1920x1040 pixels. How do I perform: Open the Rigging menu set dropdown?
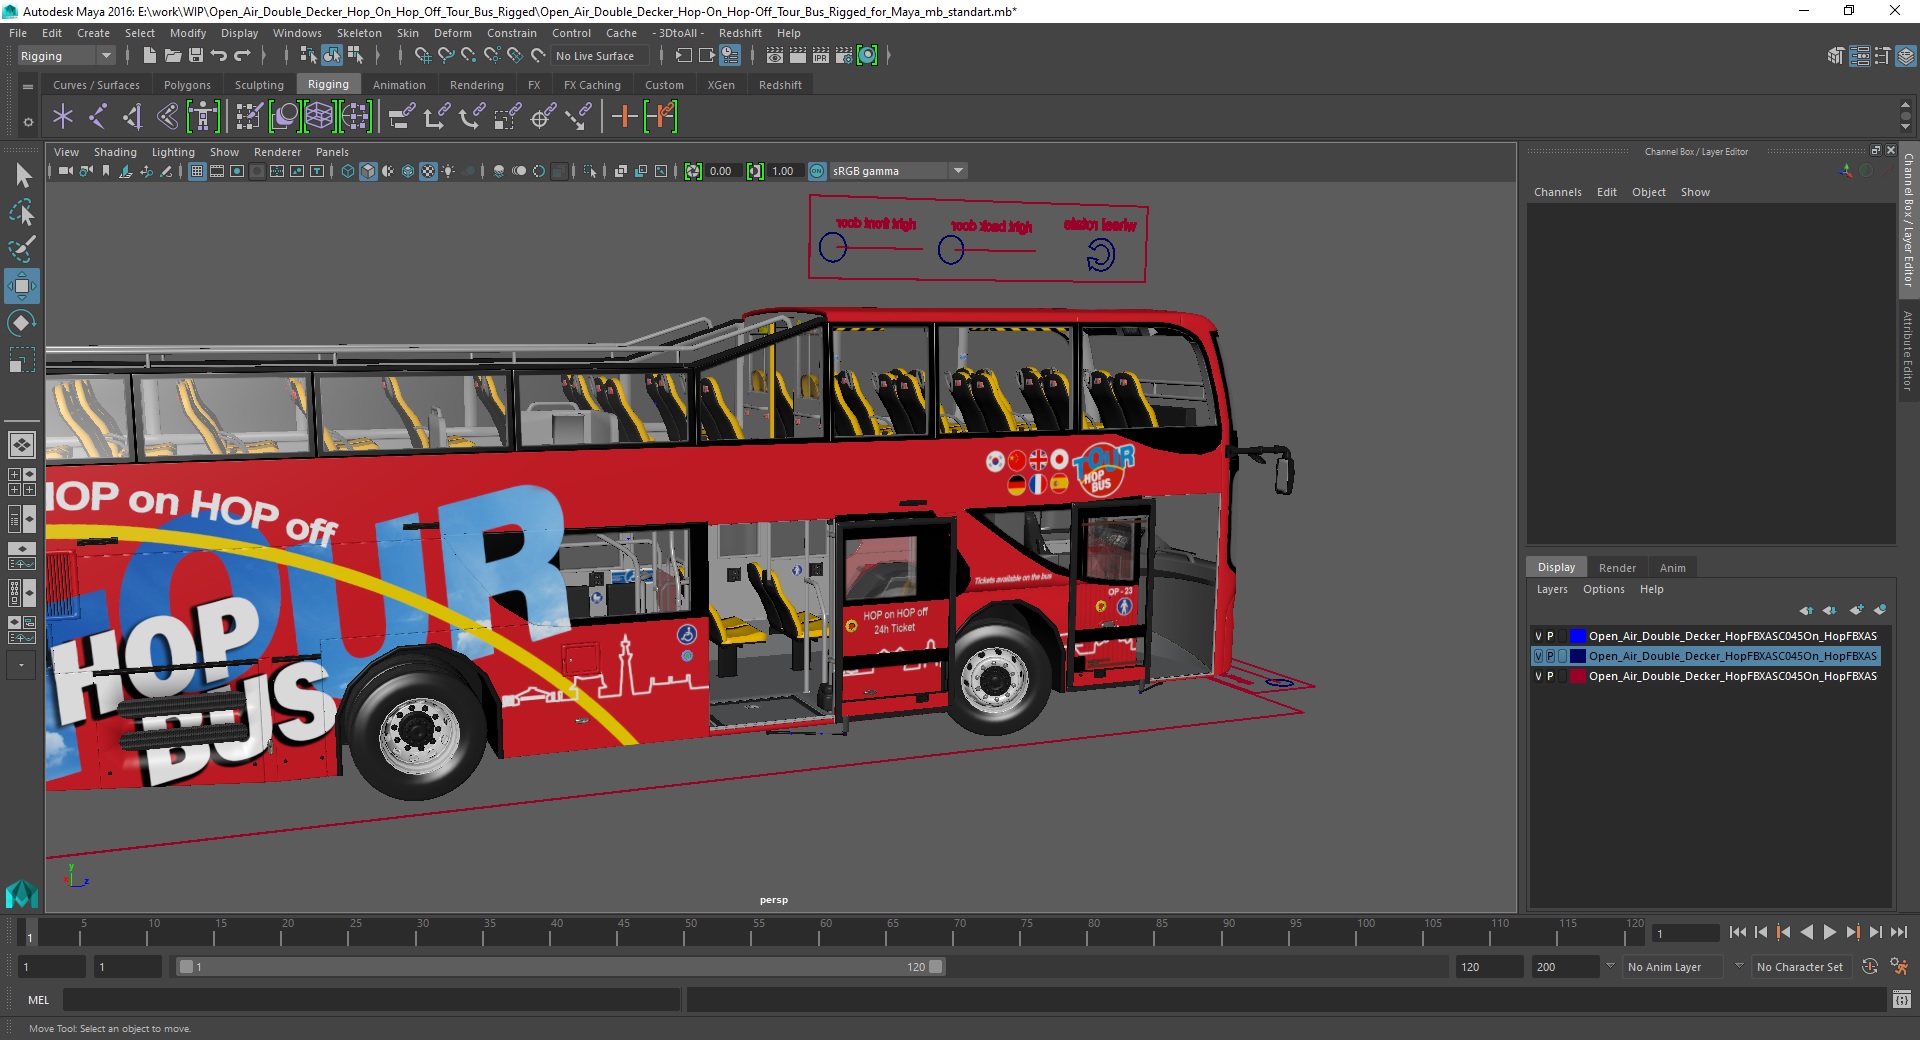(x=65, y=56)
